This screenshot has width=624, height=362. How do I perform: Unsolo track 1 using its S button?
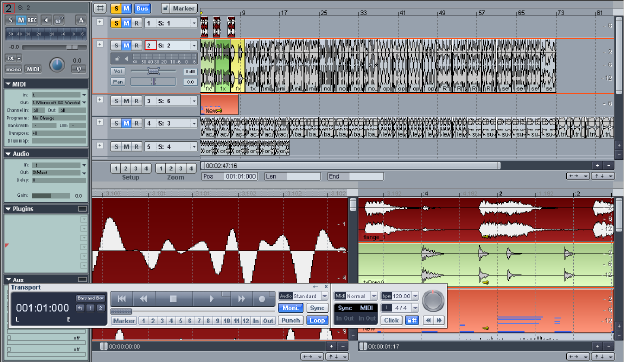tap(116, 23)
